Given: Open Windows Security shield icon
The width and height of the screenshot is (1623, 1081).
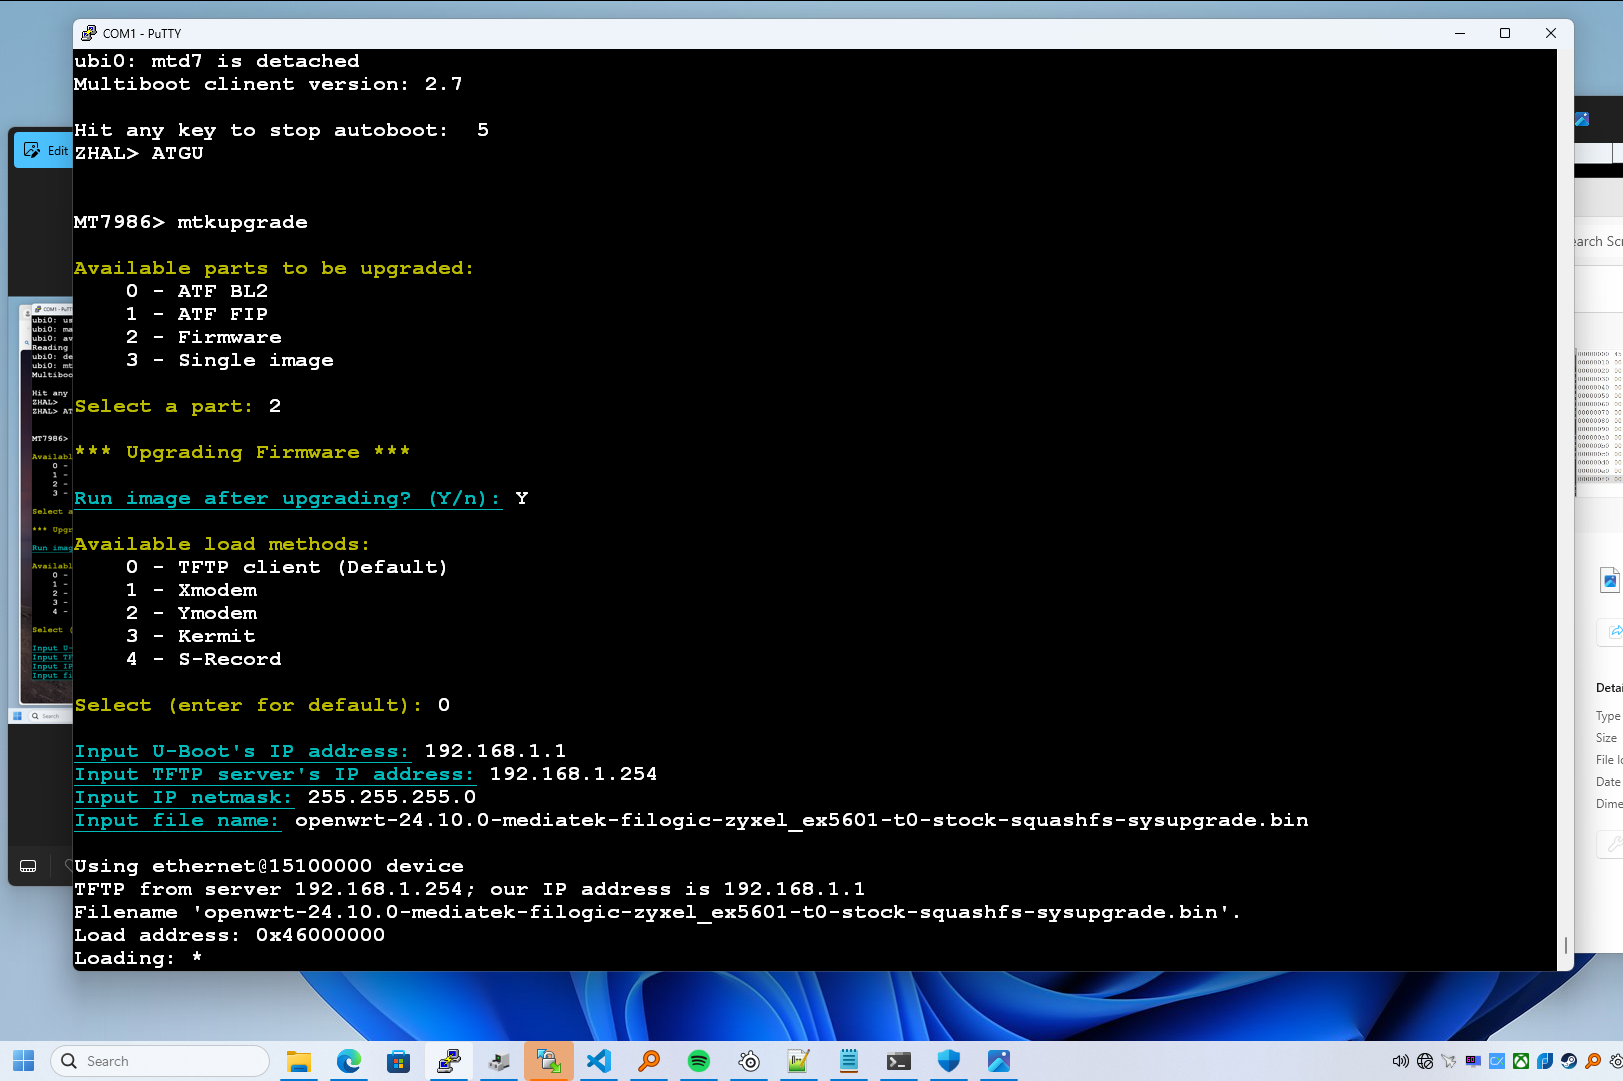Looking at the screenshot, I should (x=948, y=1061).
